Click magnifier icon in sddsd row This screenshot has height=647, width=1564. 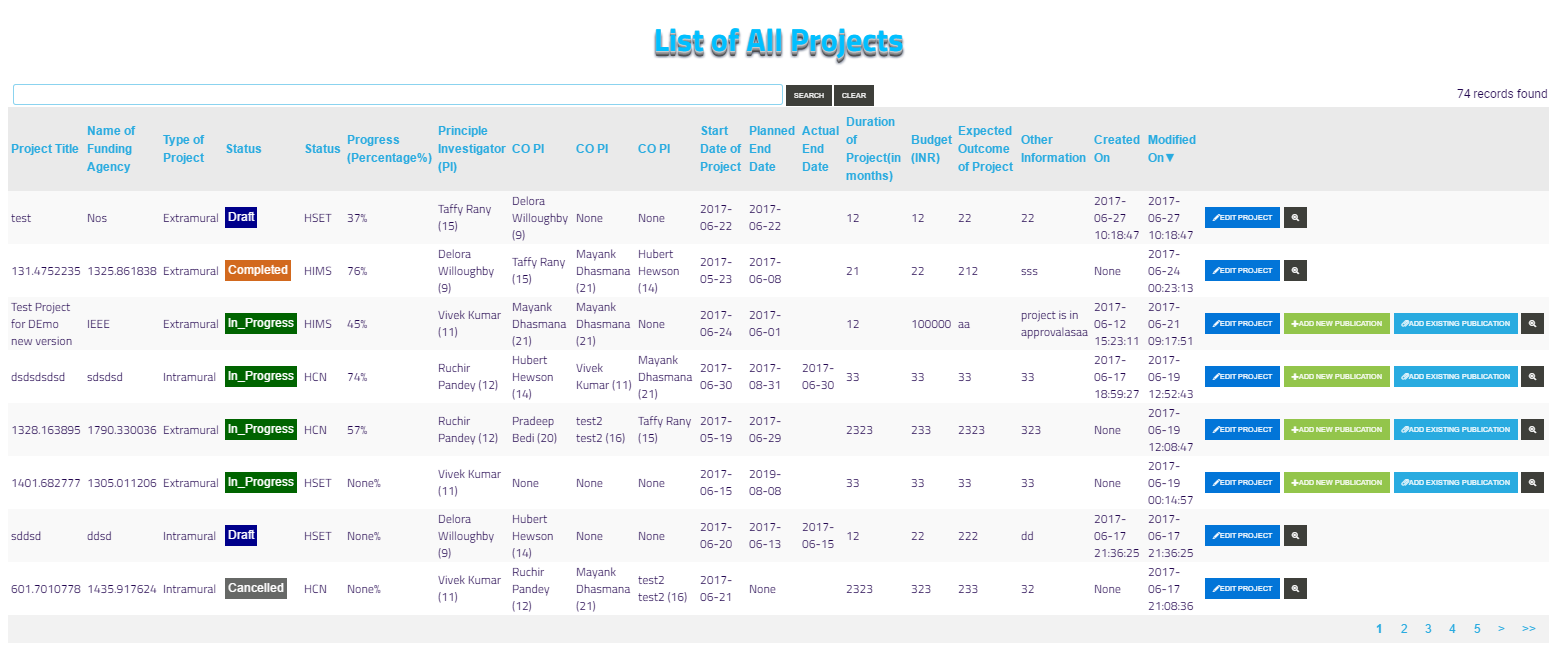[1295, 535]
